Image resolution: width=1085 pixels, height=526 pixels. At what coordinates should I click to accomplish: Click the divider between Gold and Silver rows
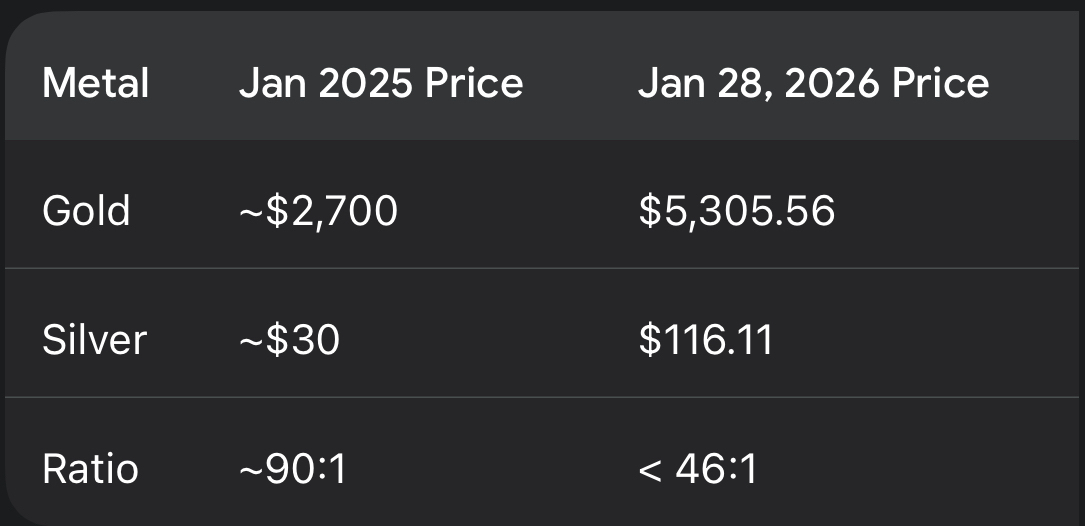point(542,268)
